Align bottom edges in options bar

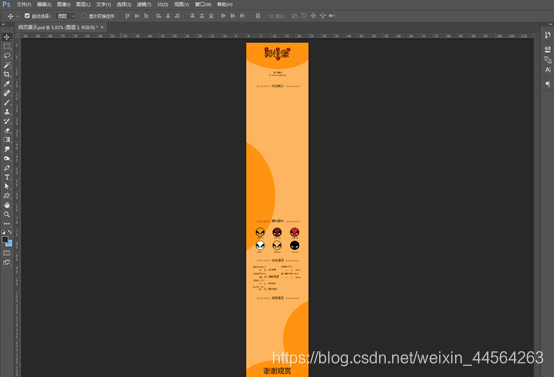click(146, 16)
